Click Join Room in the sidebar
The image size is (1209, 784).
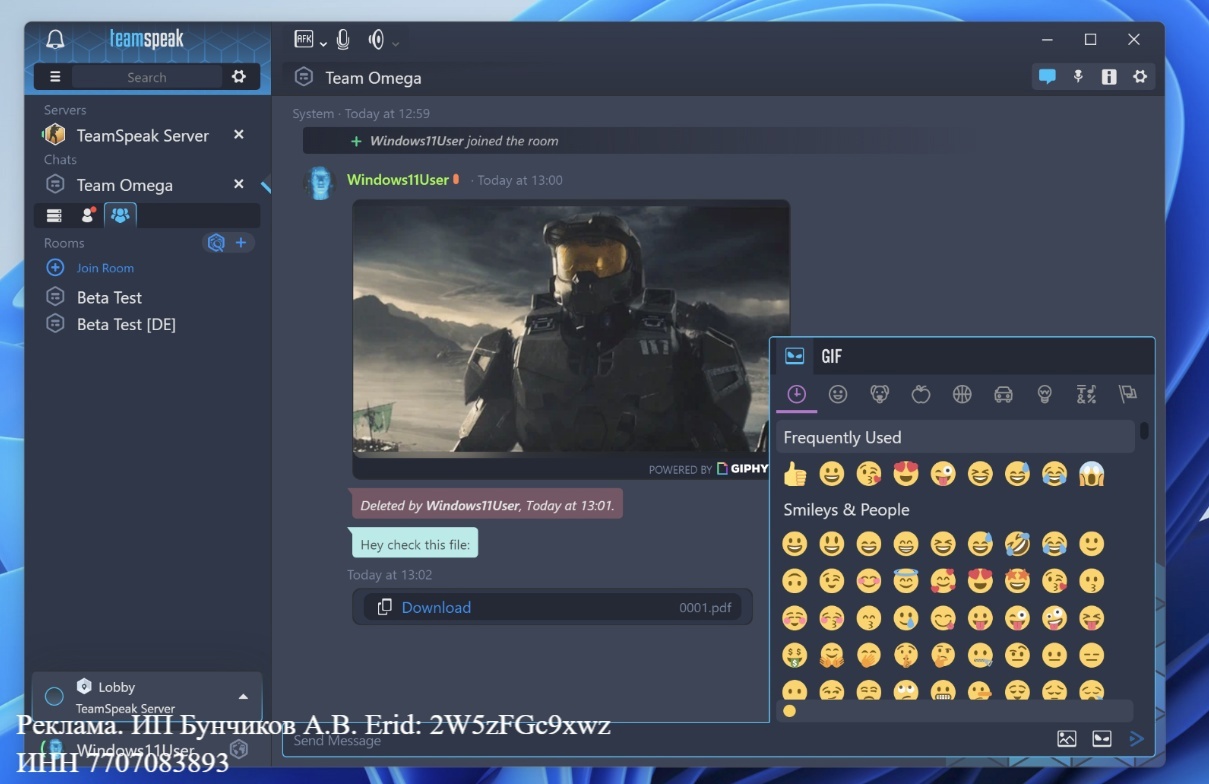coord(104,267)
